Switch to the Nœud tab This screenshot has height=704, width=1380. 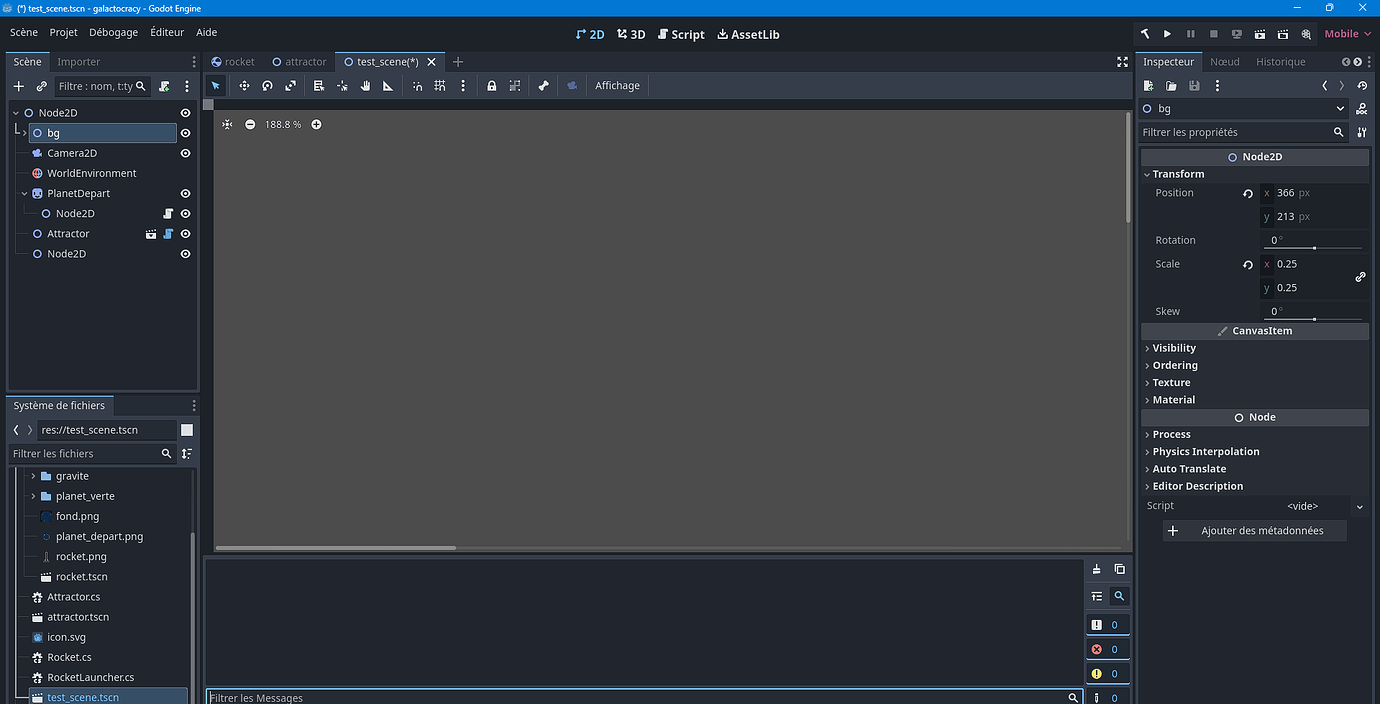pos(1225,62)
